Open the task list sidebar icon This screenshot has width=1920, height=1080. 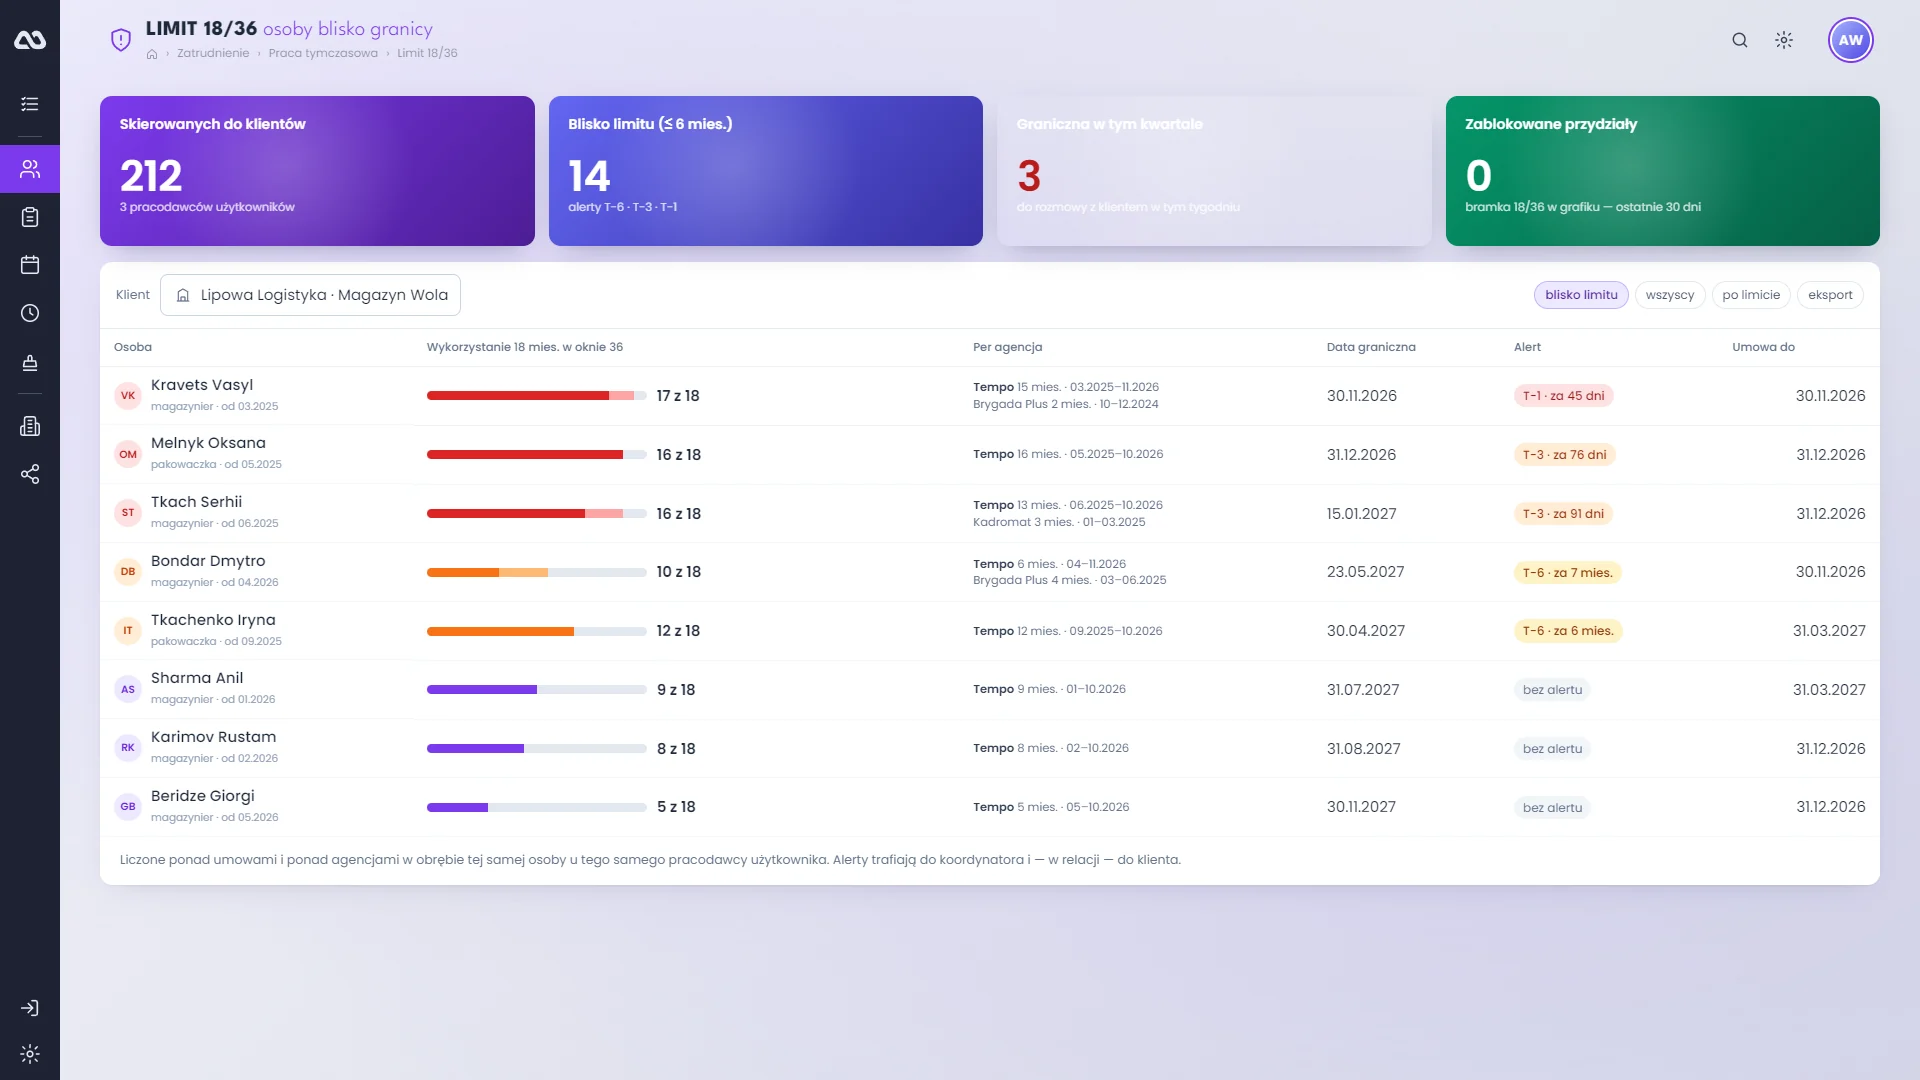tap(30, 104)
